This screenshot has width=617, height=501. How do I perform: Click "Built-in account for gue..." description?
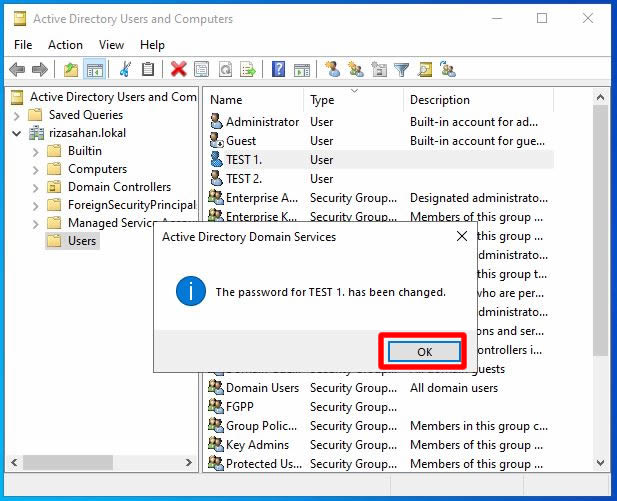(477, 141)
